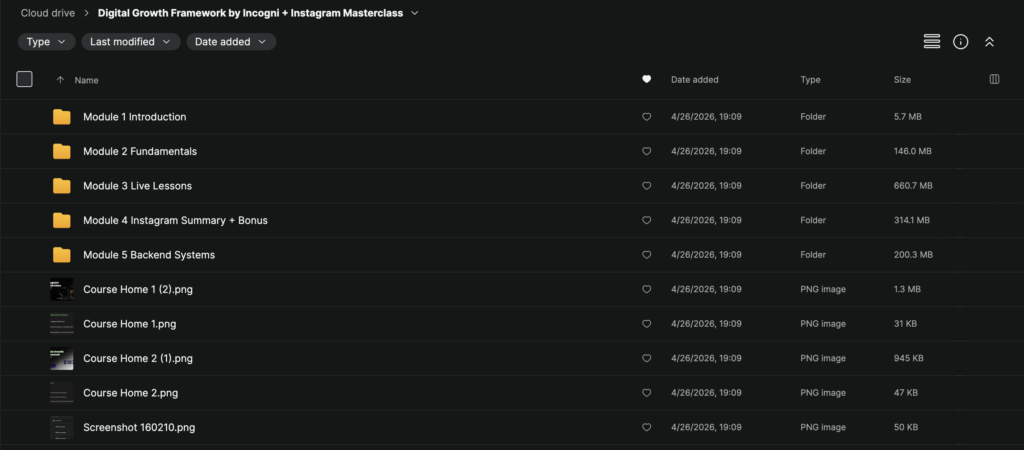This screenshot has height=450, width=1024.
Task: Switch to list view layout icon
Action: click(x=931, y=42)
